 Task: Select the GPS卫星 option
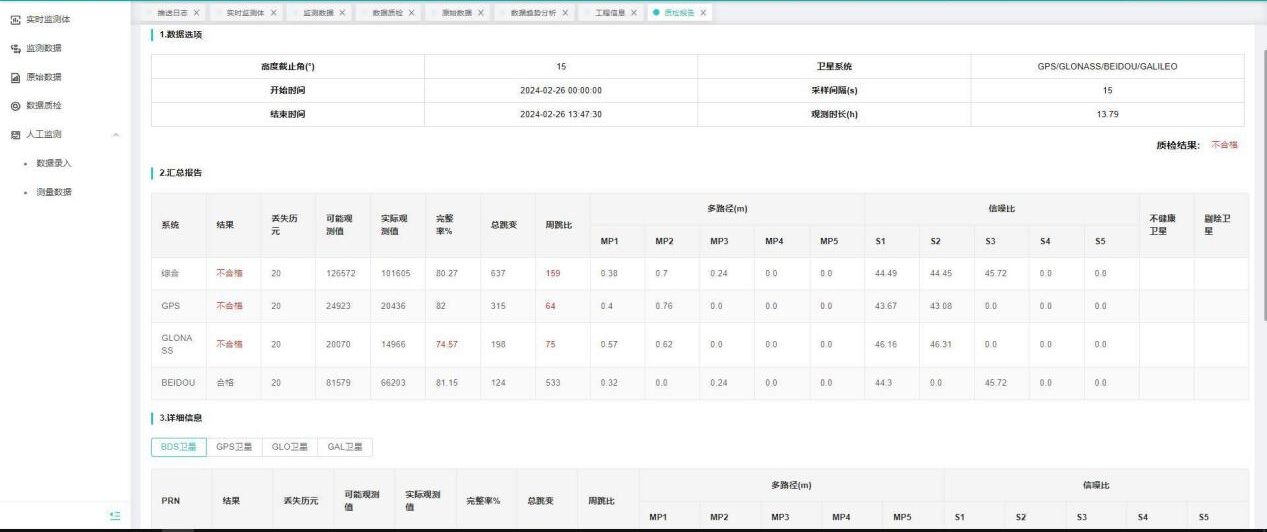click(x=235, y=447)
